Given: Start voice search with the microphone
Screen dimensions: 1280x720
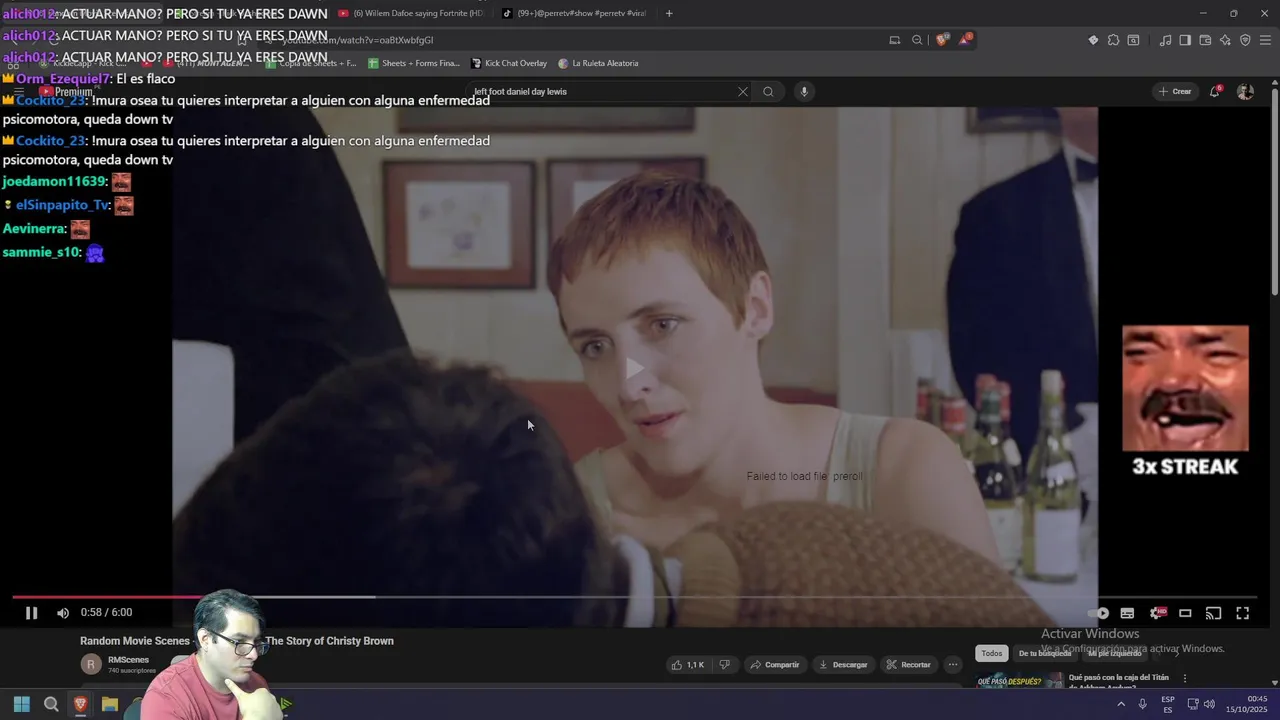Looking at the screenshot, I should pyautogui.click(x=803, y=92).
